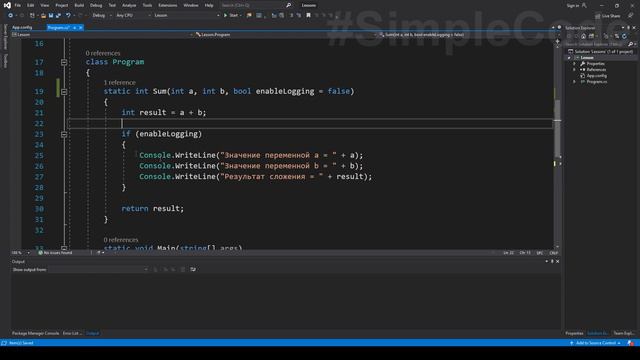Click the Save file toolbar icon
640x360 pixels.
point(51,16)
